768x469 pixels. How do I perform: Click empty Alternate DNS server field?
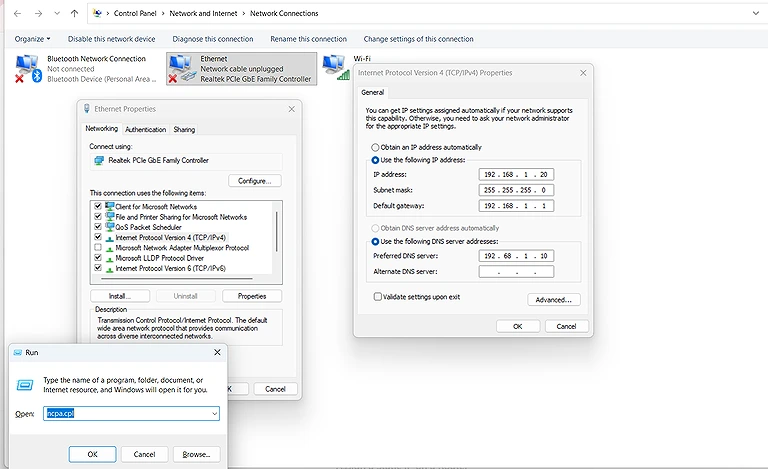pyautogui.click(x=516, y=271)
